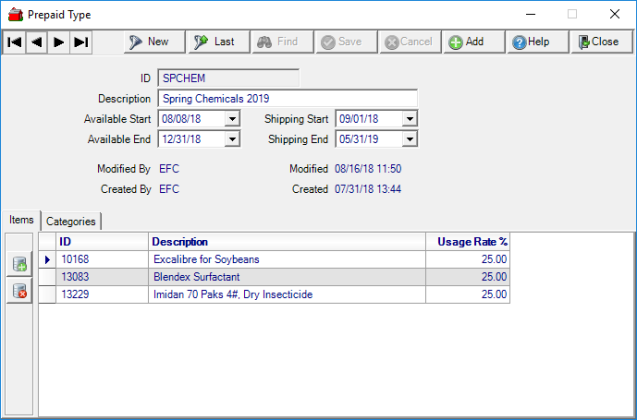Click the Last toolbar button
637x420 pixels.
tap(214, 42)
